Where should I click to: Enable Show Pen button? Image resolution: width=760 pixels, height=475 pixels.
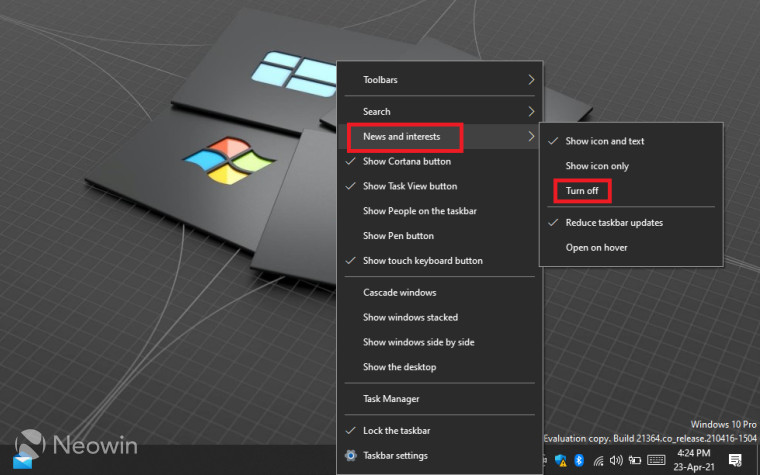coord(440,236)
